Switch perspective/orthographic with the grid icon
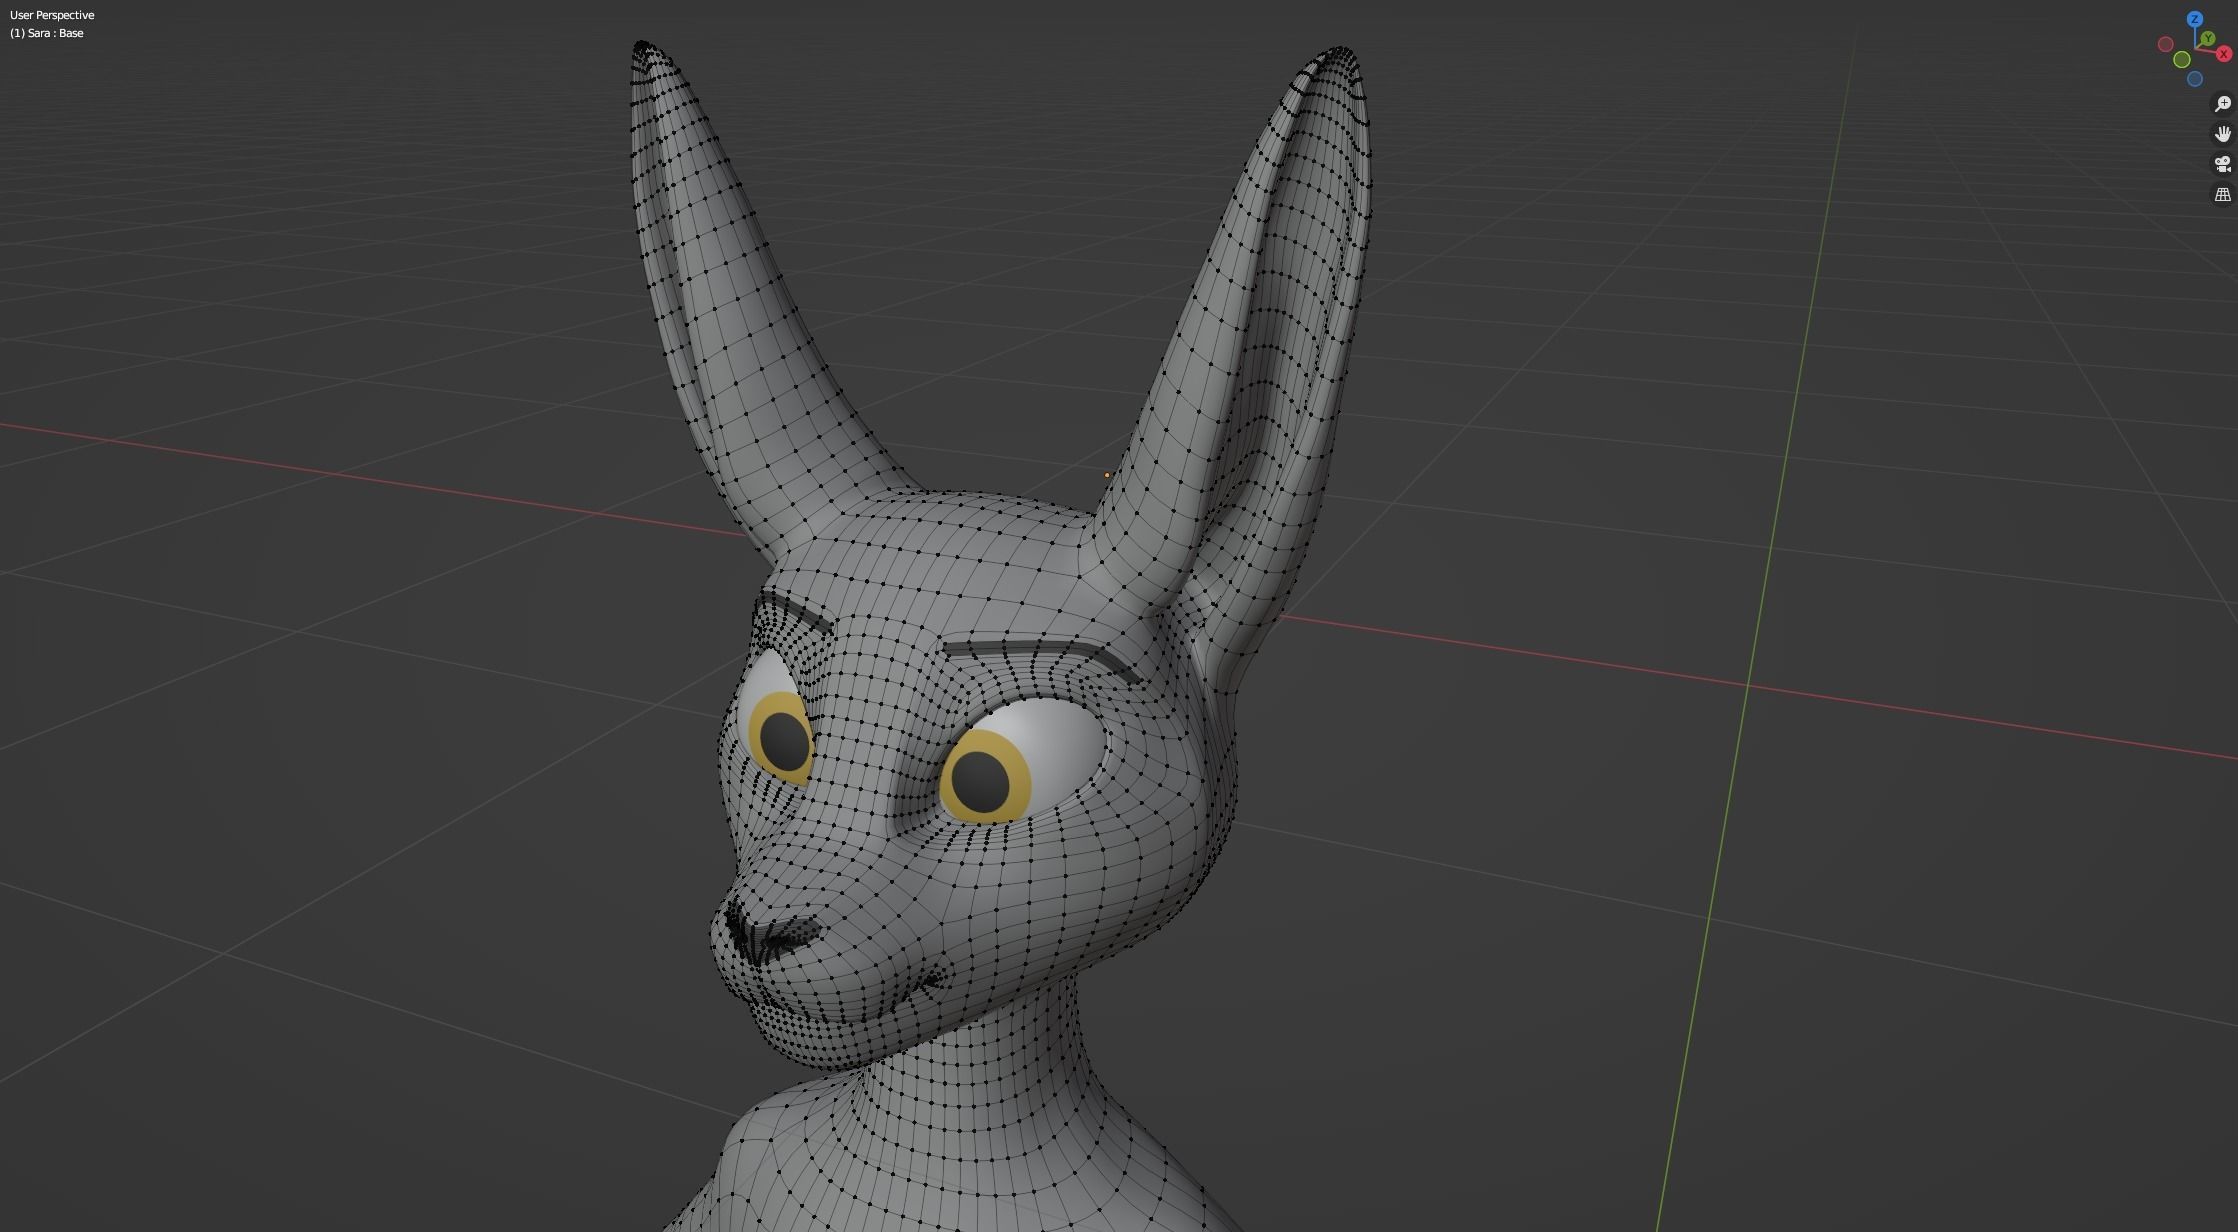 [2222, 195]
